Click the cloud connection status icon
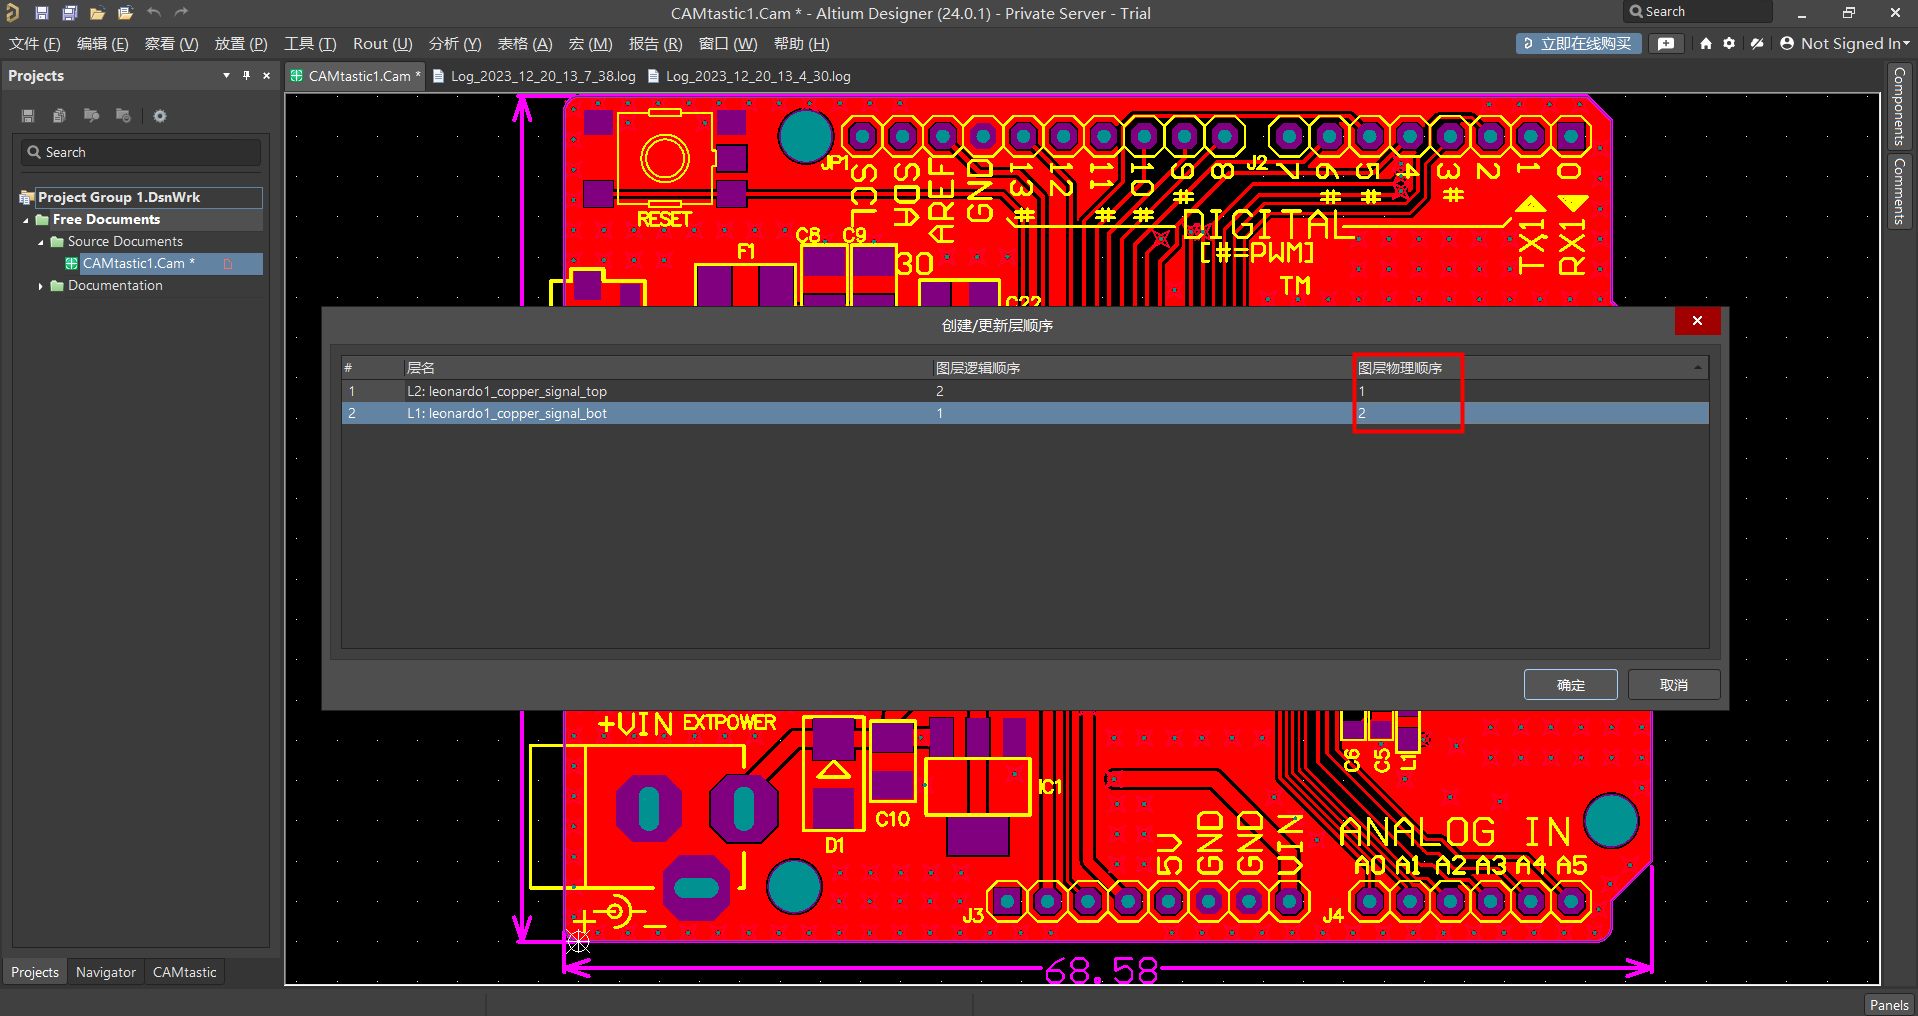This screenshot has width=1918, height=1016. point(1757,44)
